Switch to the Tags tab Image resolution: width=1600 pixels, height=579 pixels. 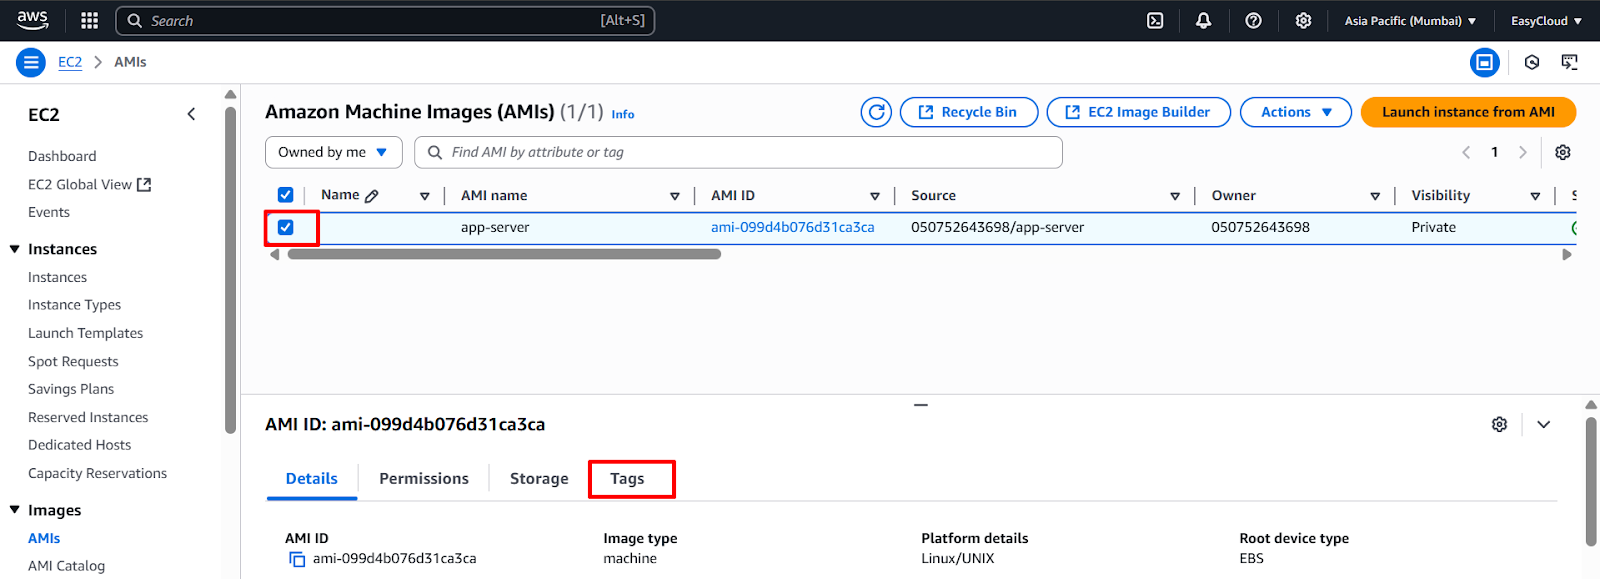[627, 478]
